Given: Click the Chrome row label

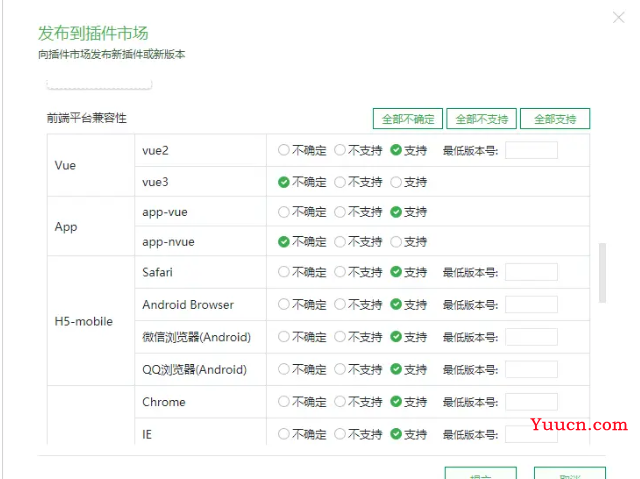Looking at the screenshot, I should (x=164, y=402).
